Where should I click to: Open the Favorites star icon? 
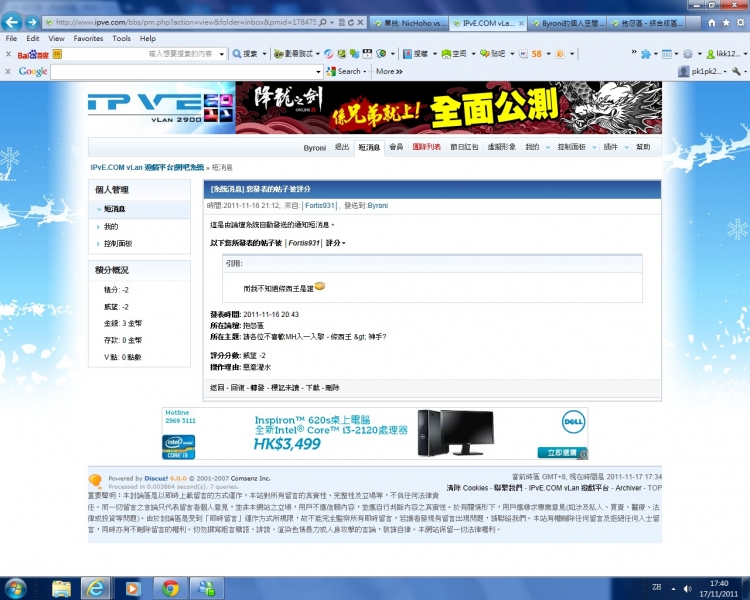(x=726, y=22)
